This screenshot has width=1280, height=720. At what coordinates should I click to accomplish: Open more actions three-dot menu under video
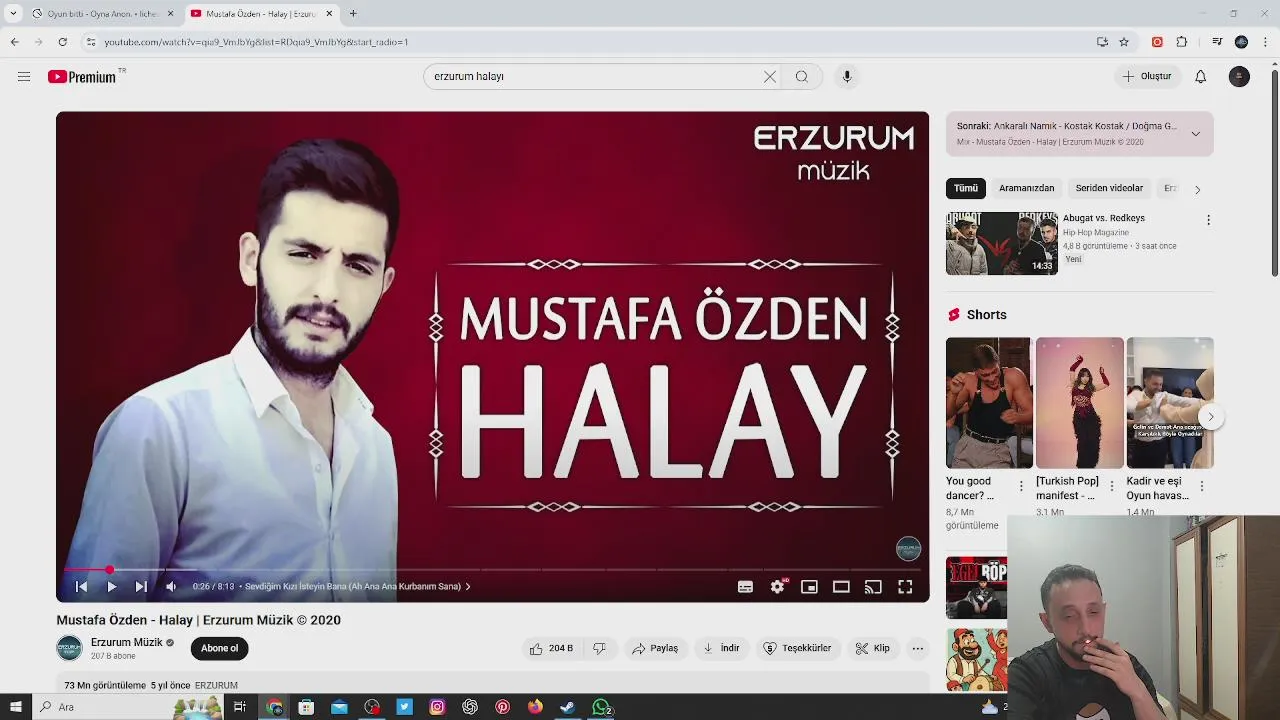pos(917,648)
